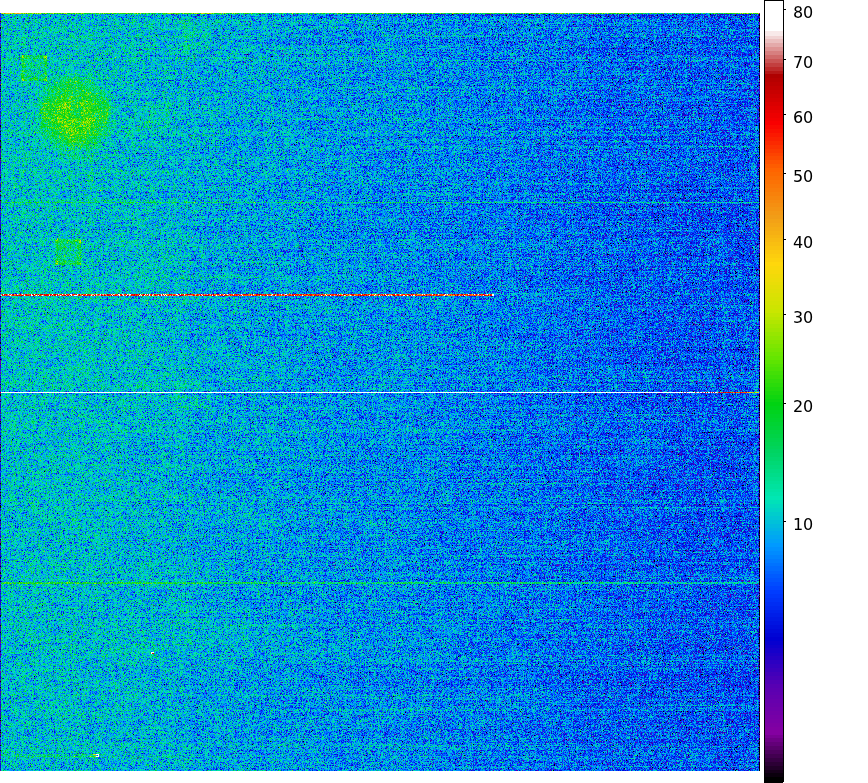Click the colorbar tick label 60
The height and width of the screenshot is (783, 868).
tap(802, 117)
